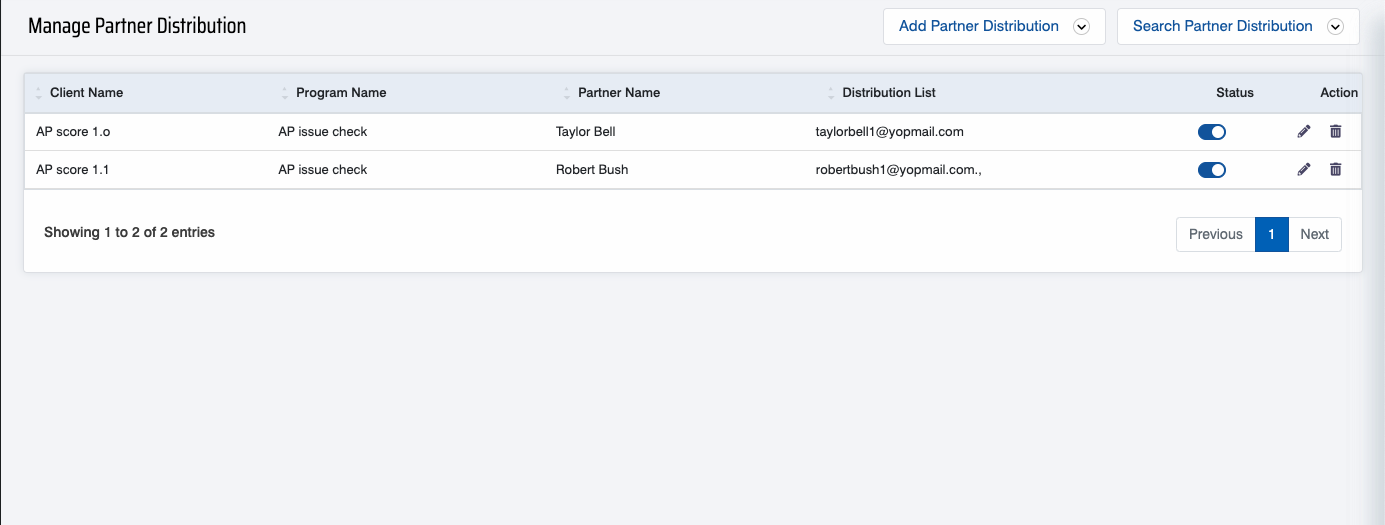Expand Search Partner Distribution chevron
This screenshot has width=1385, height=525.
pos(1335,27)
